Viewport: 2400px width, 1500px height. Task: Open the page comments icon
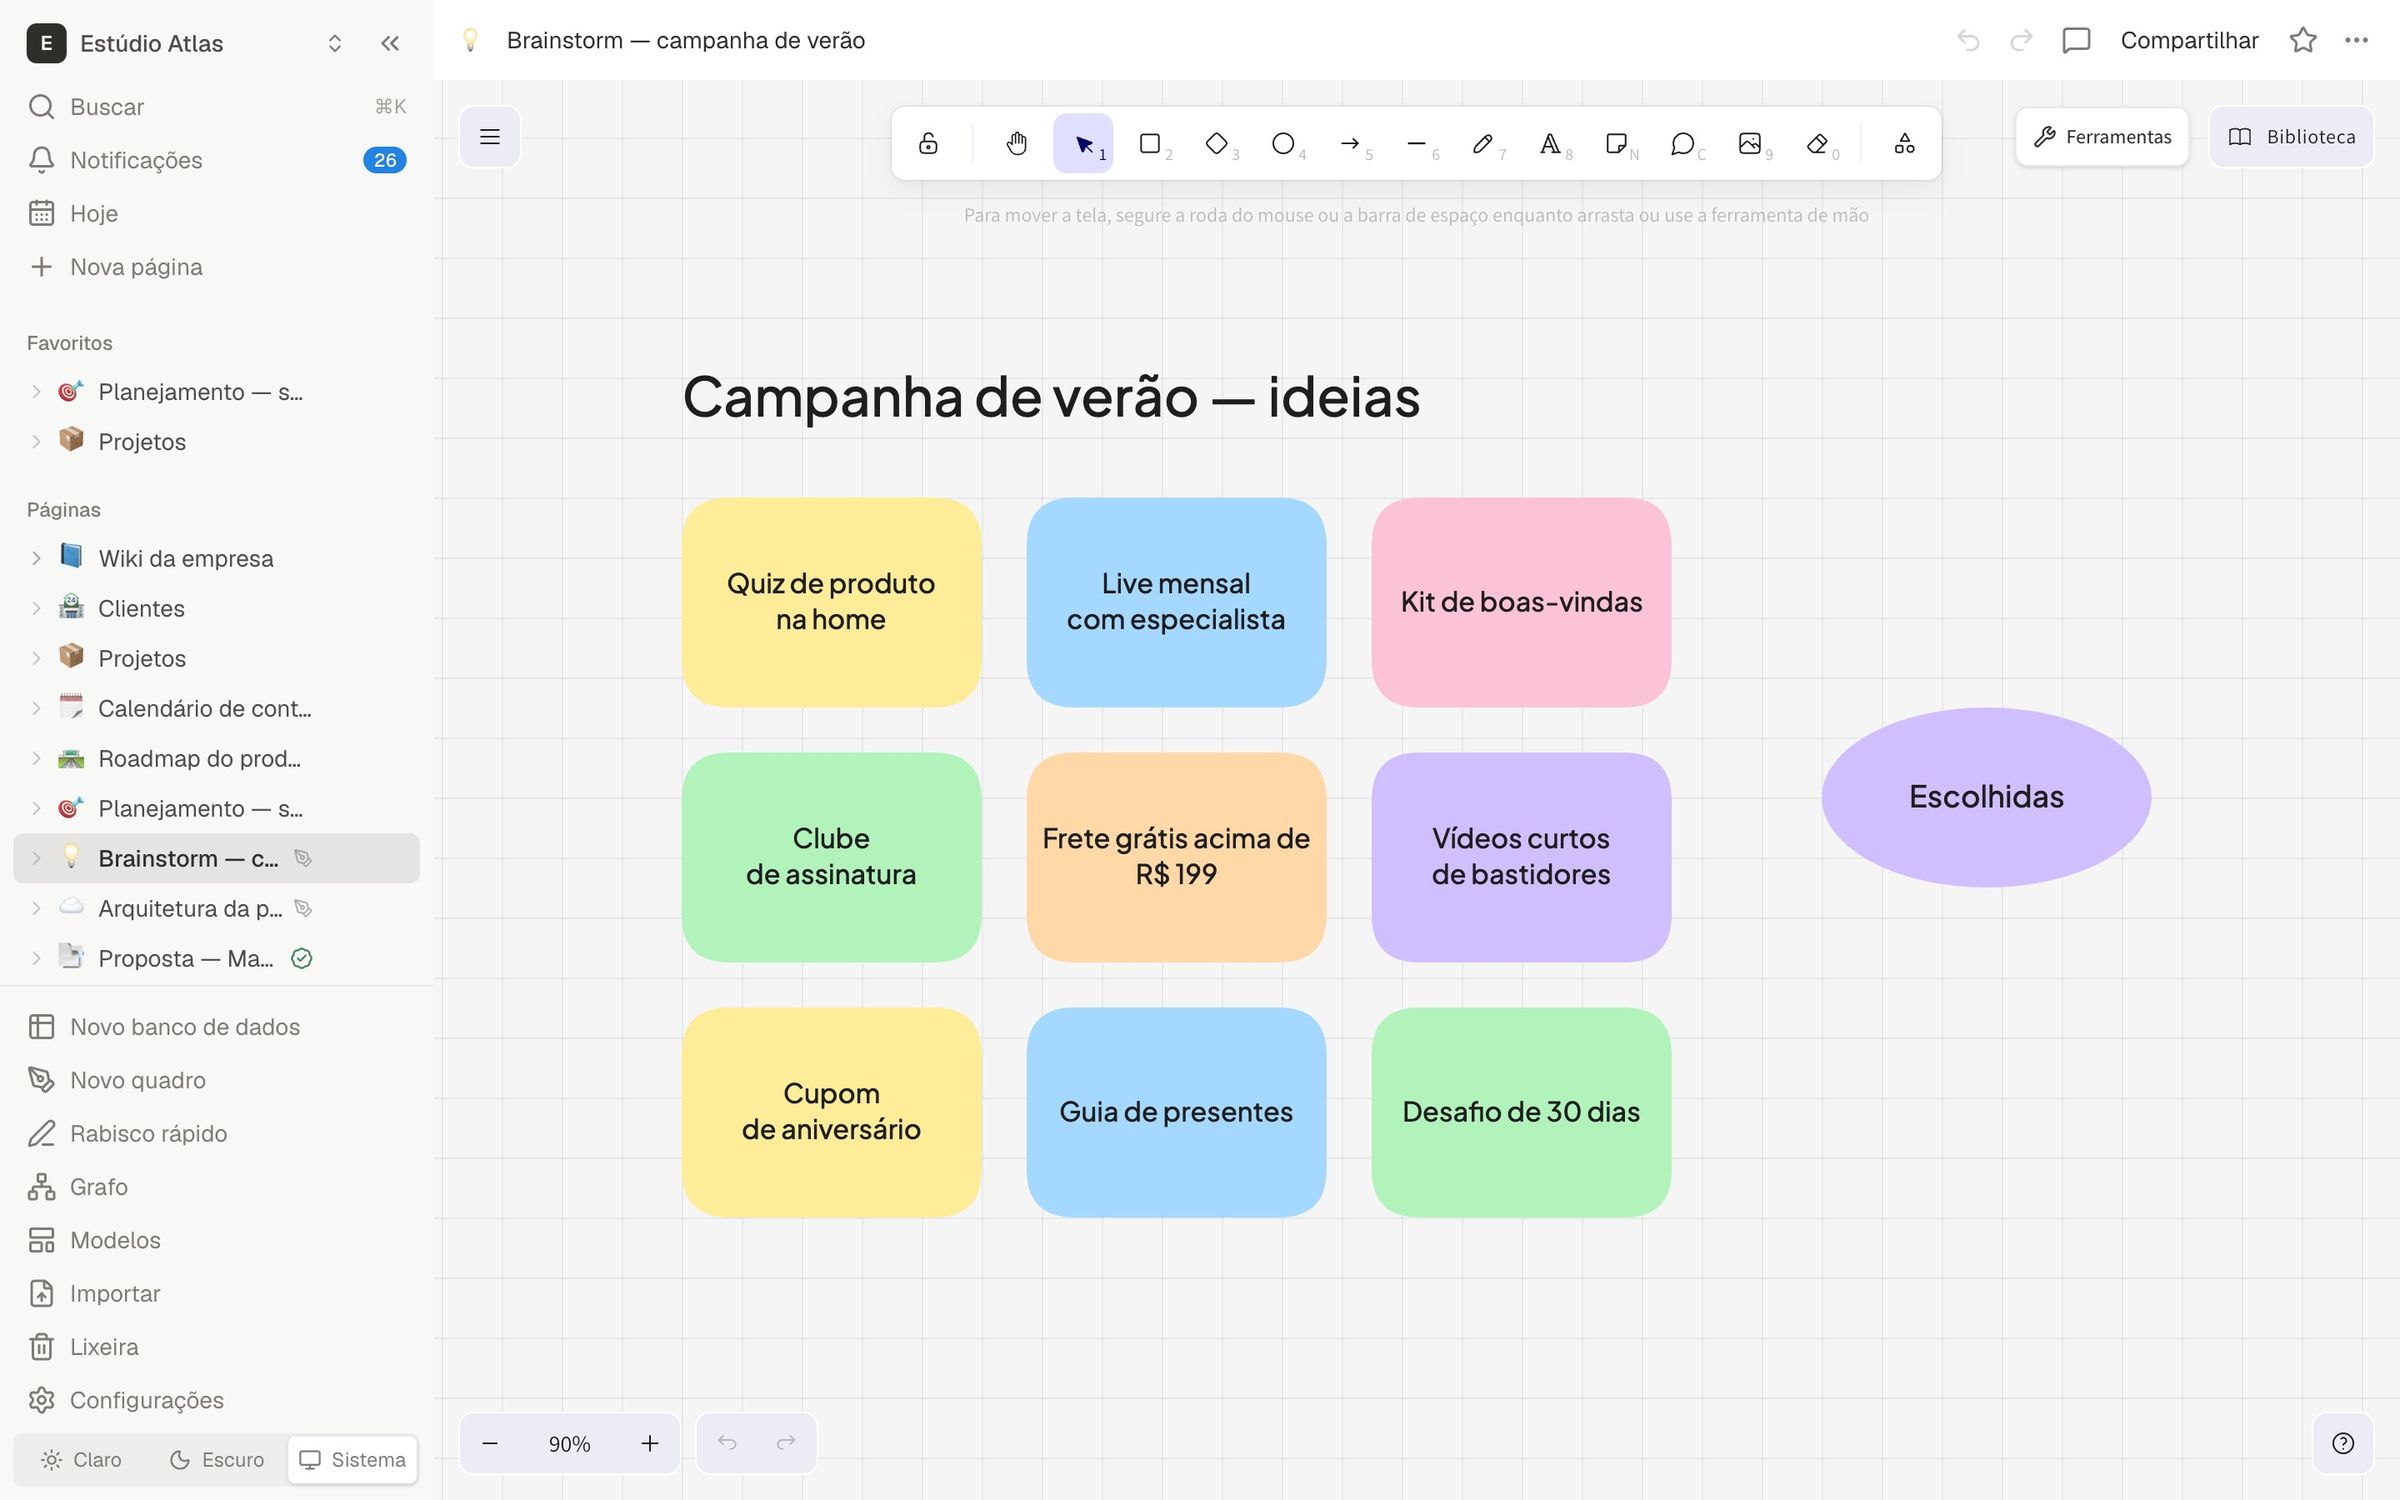tap(2076, 40)
